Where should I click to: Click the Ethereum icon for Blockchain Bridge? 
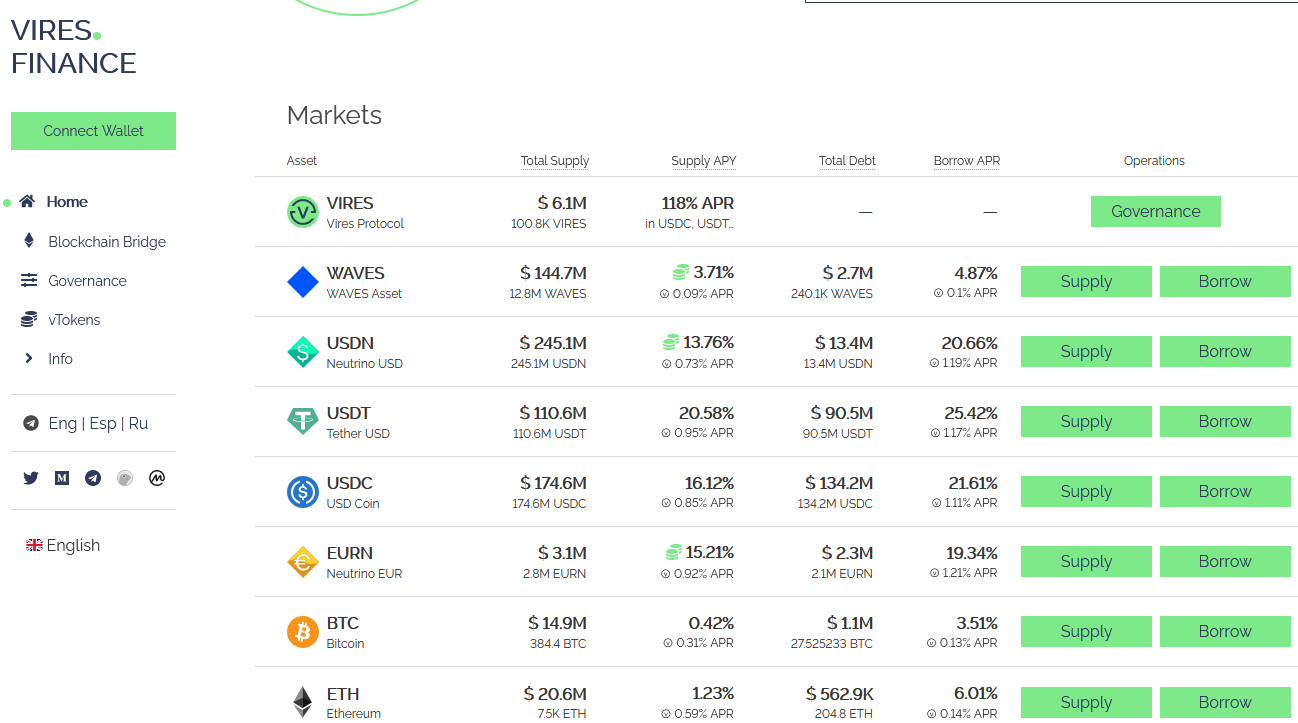pyautogui.click(x=28, y=241)
